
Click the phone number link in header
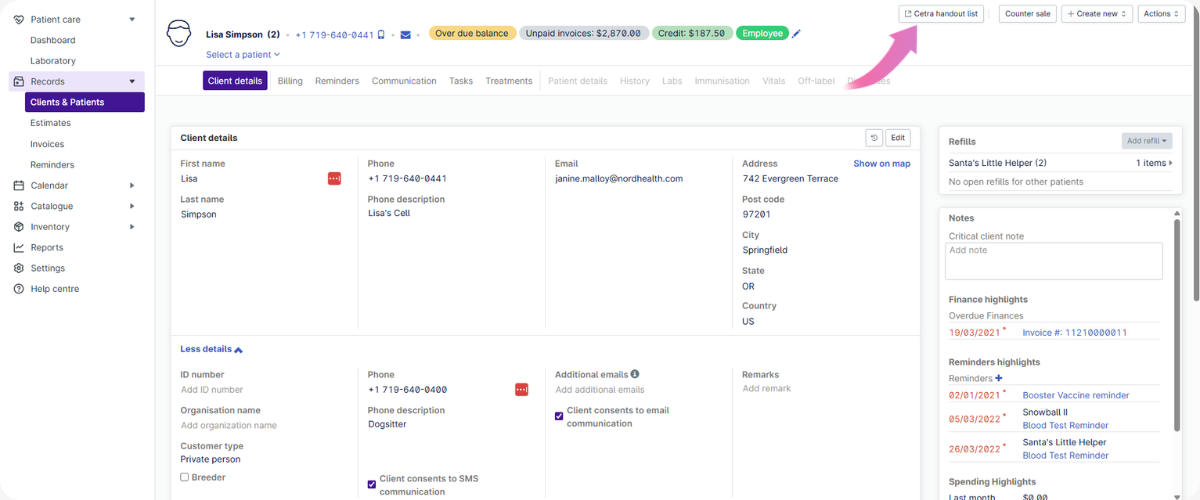[334, 35]
